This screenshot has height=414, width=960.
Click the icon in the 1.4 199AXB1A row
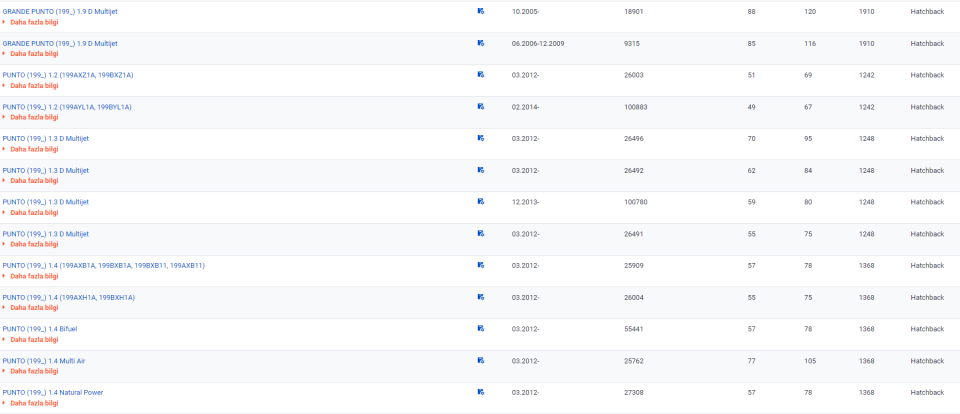[x=481, y=265]
